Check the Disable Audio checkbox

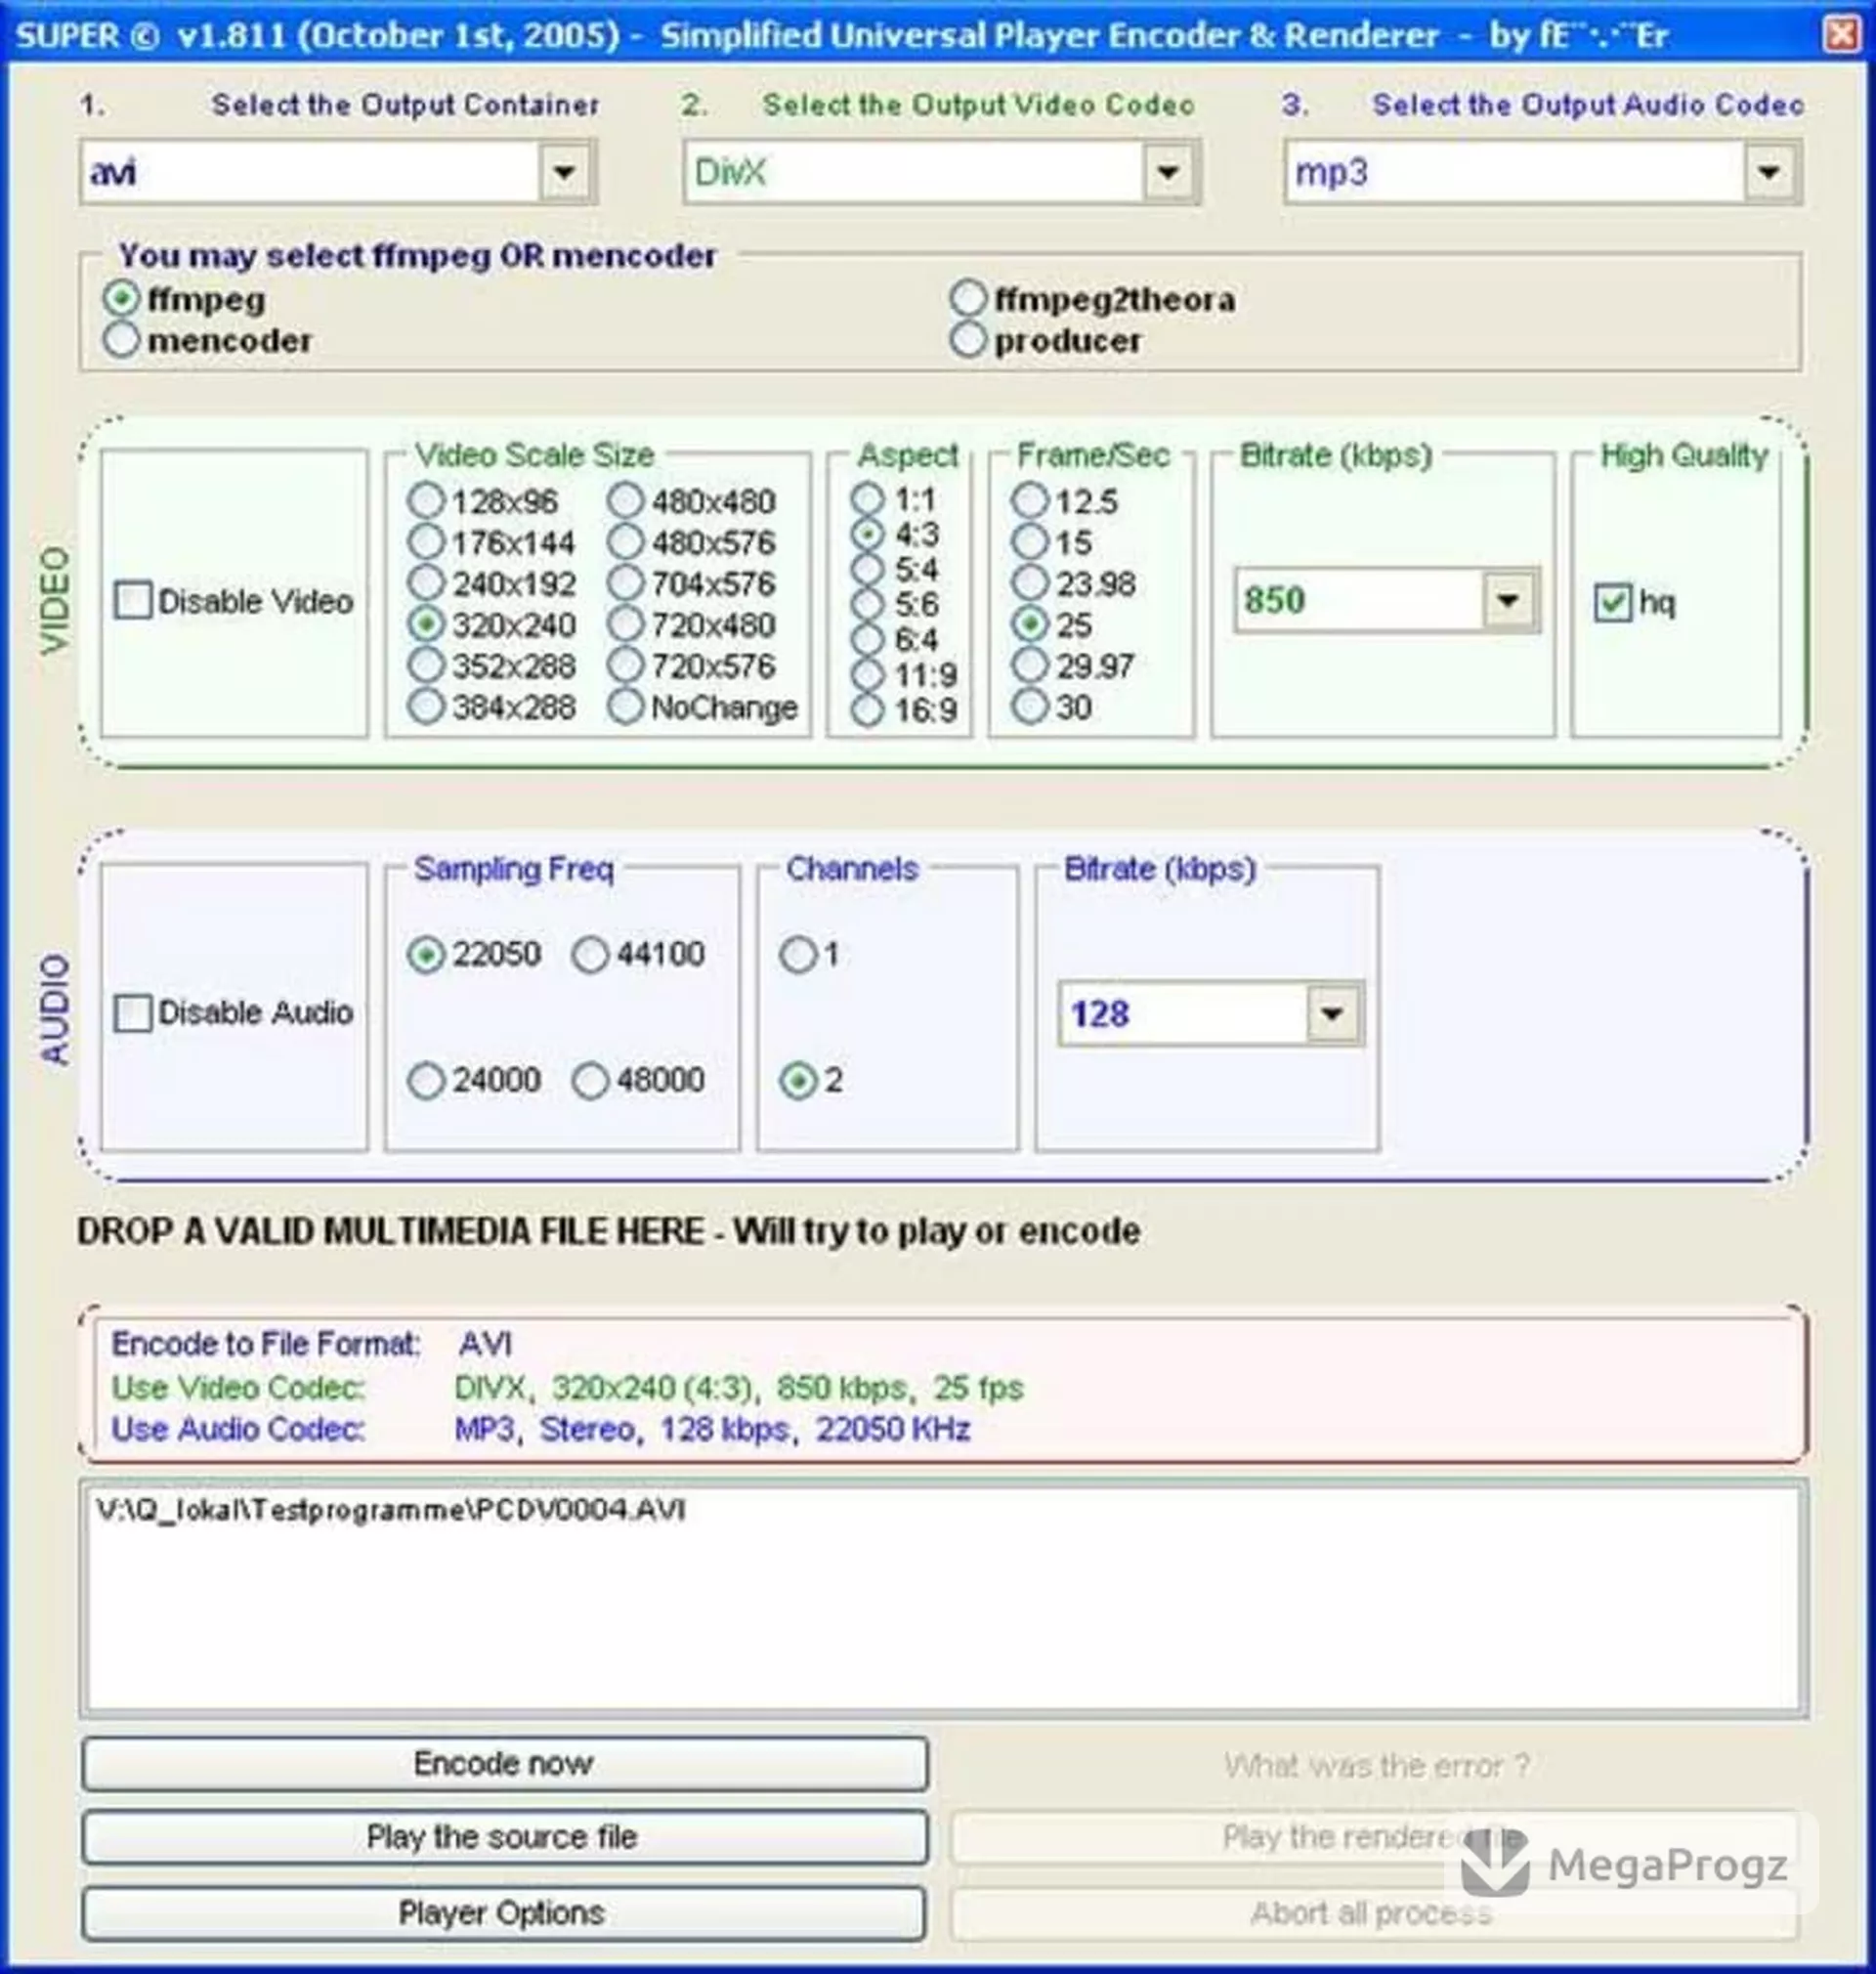click(133, 1013)
